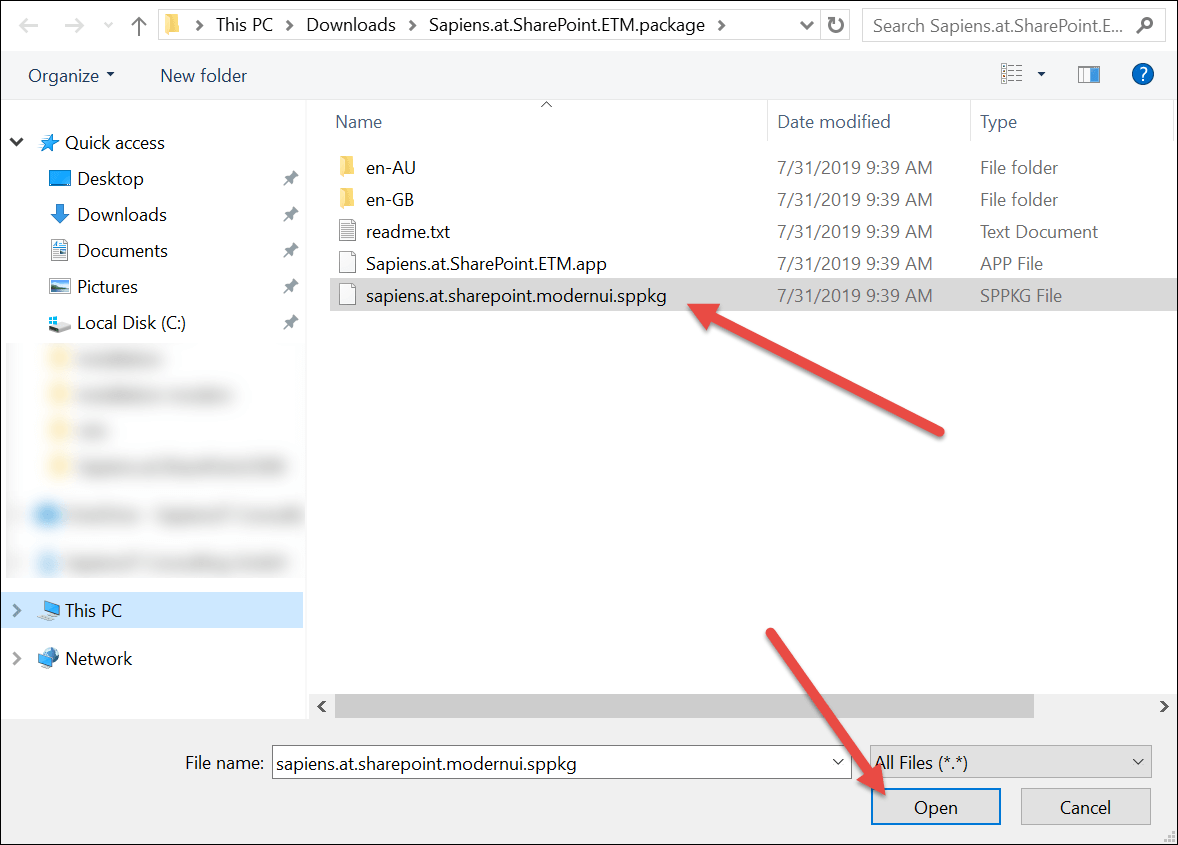Click the Up one level arrow
1178x845 pixels.
(x=139, y=26)
